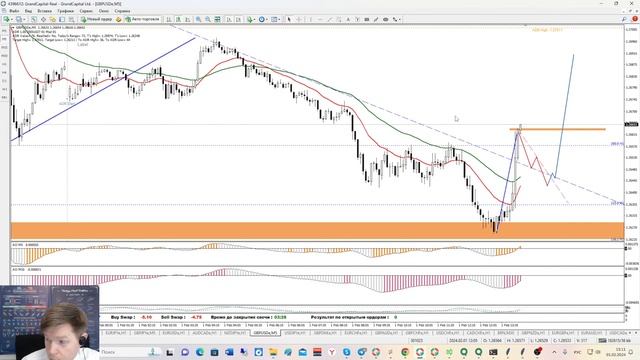Show hidden tray icons chevron
The image size is (640, 360).
[554, 351]
